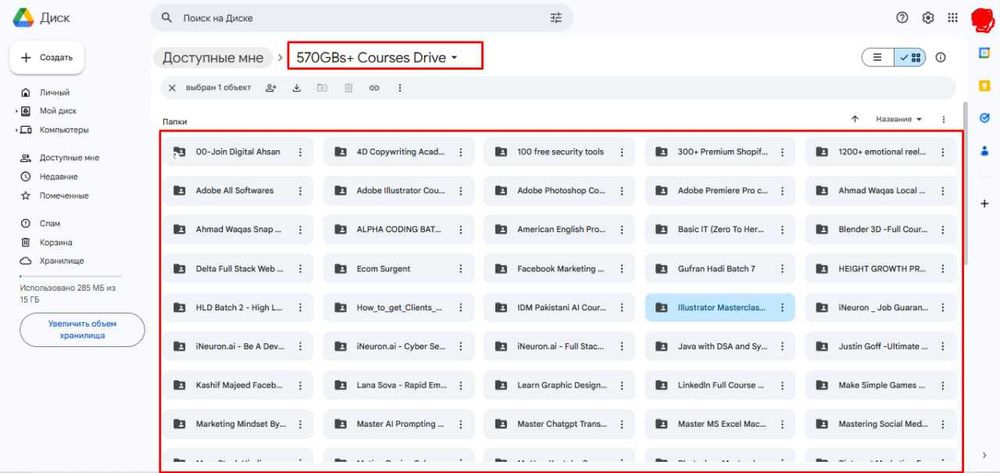Select the Facebook Marketing folder
1000x473 pixels.
point(559,268)
